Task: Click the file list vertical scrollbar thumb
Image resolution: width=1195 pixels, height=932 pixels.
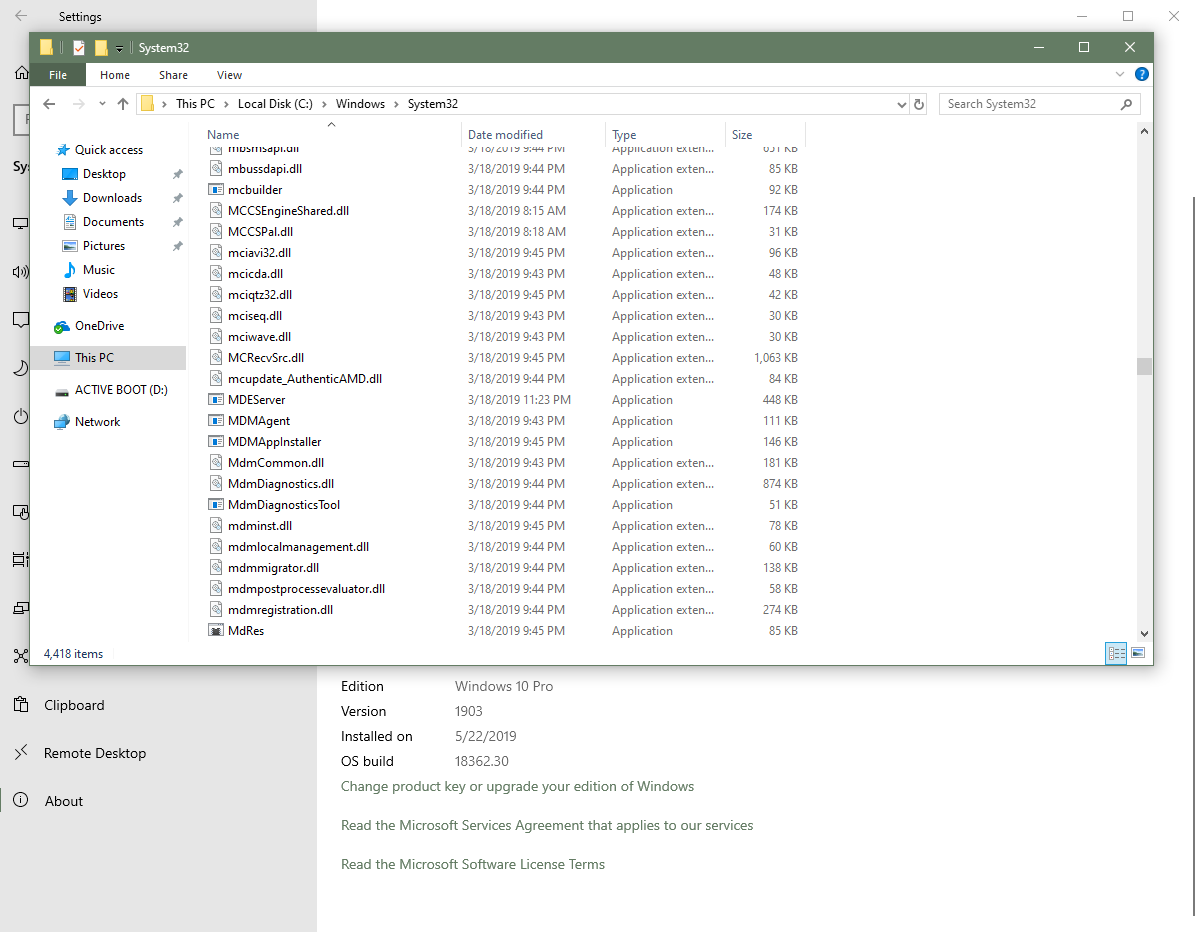Action: coord(1144,367)
